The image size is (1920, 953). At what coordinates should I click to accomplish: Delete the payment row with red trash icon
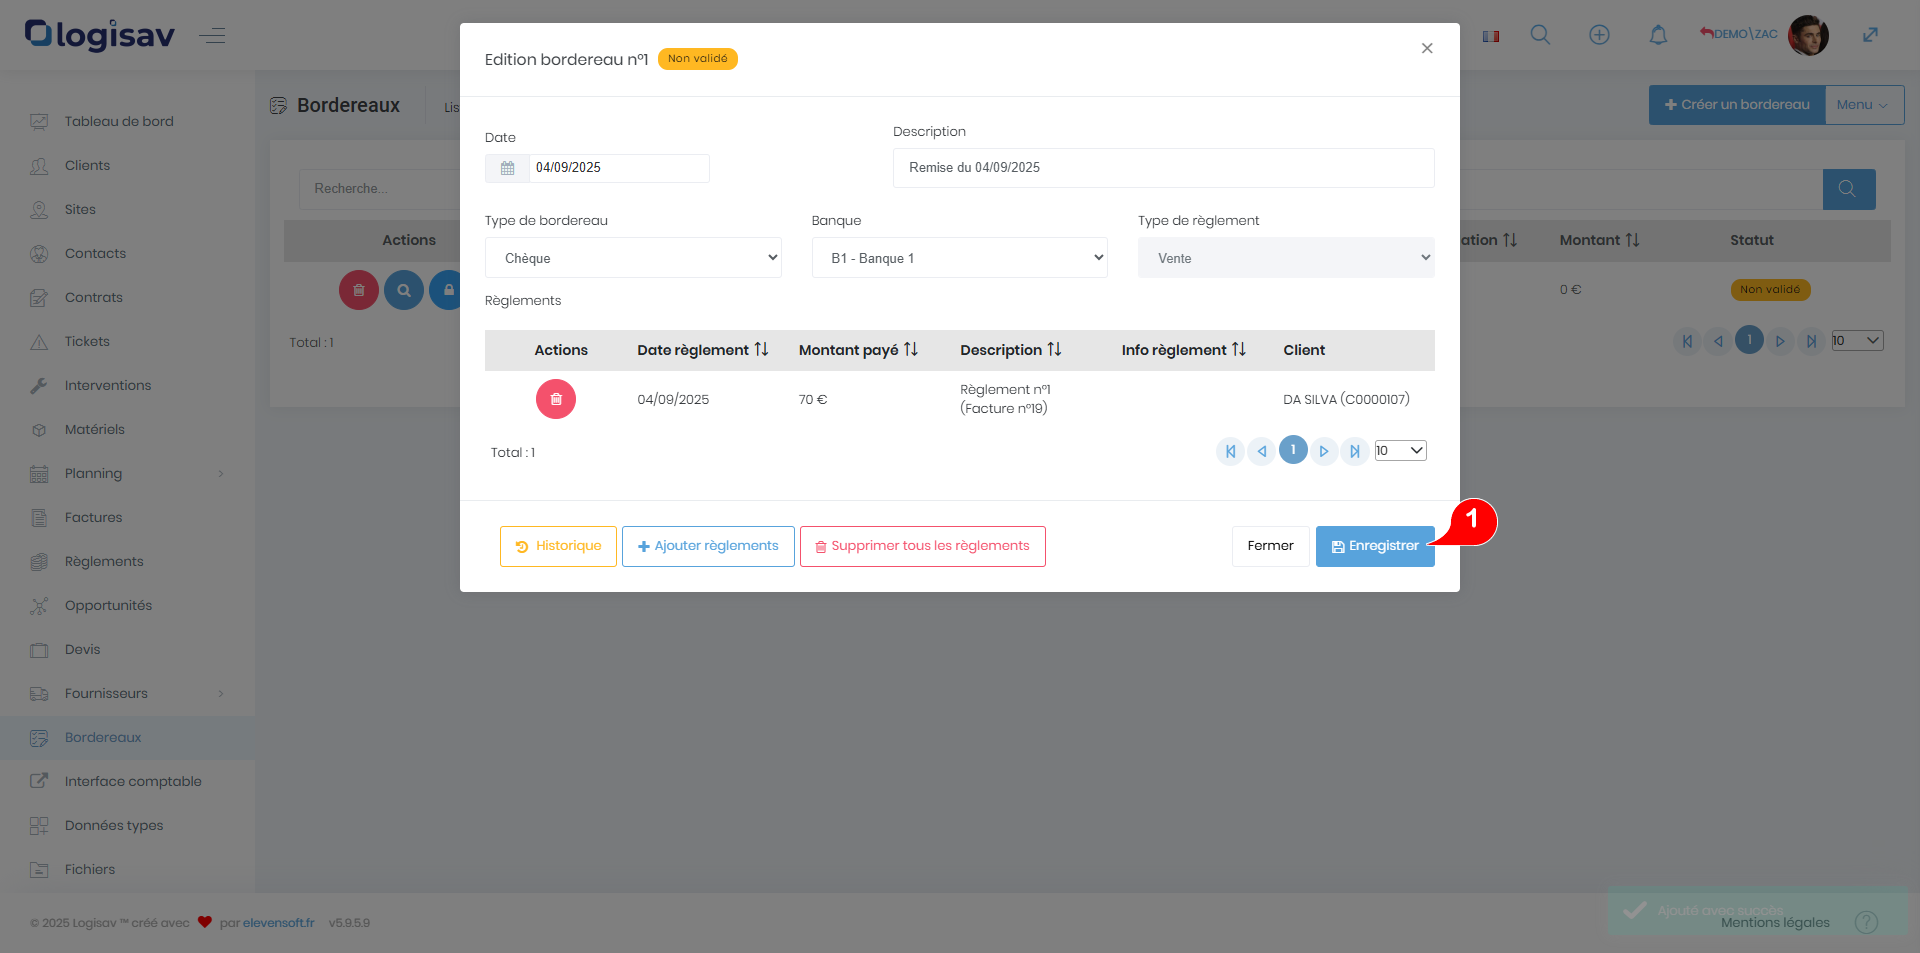pos(555,399)
